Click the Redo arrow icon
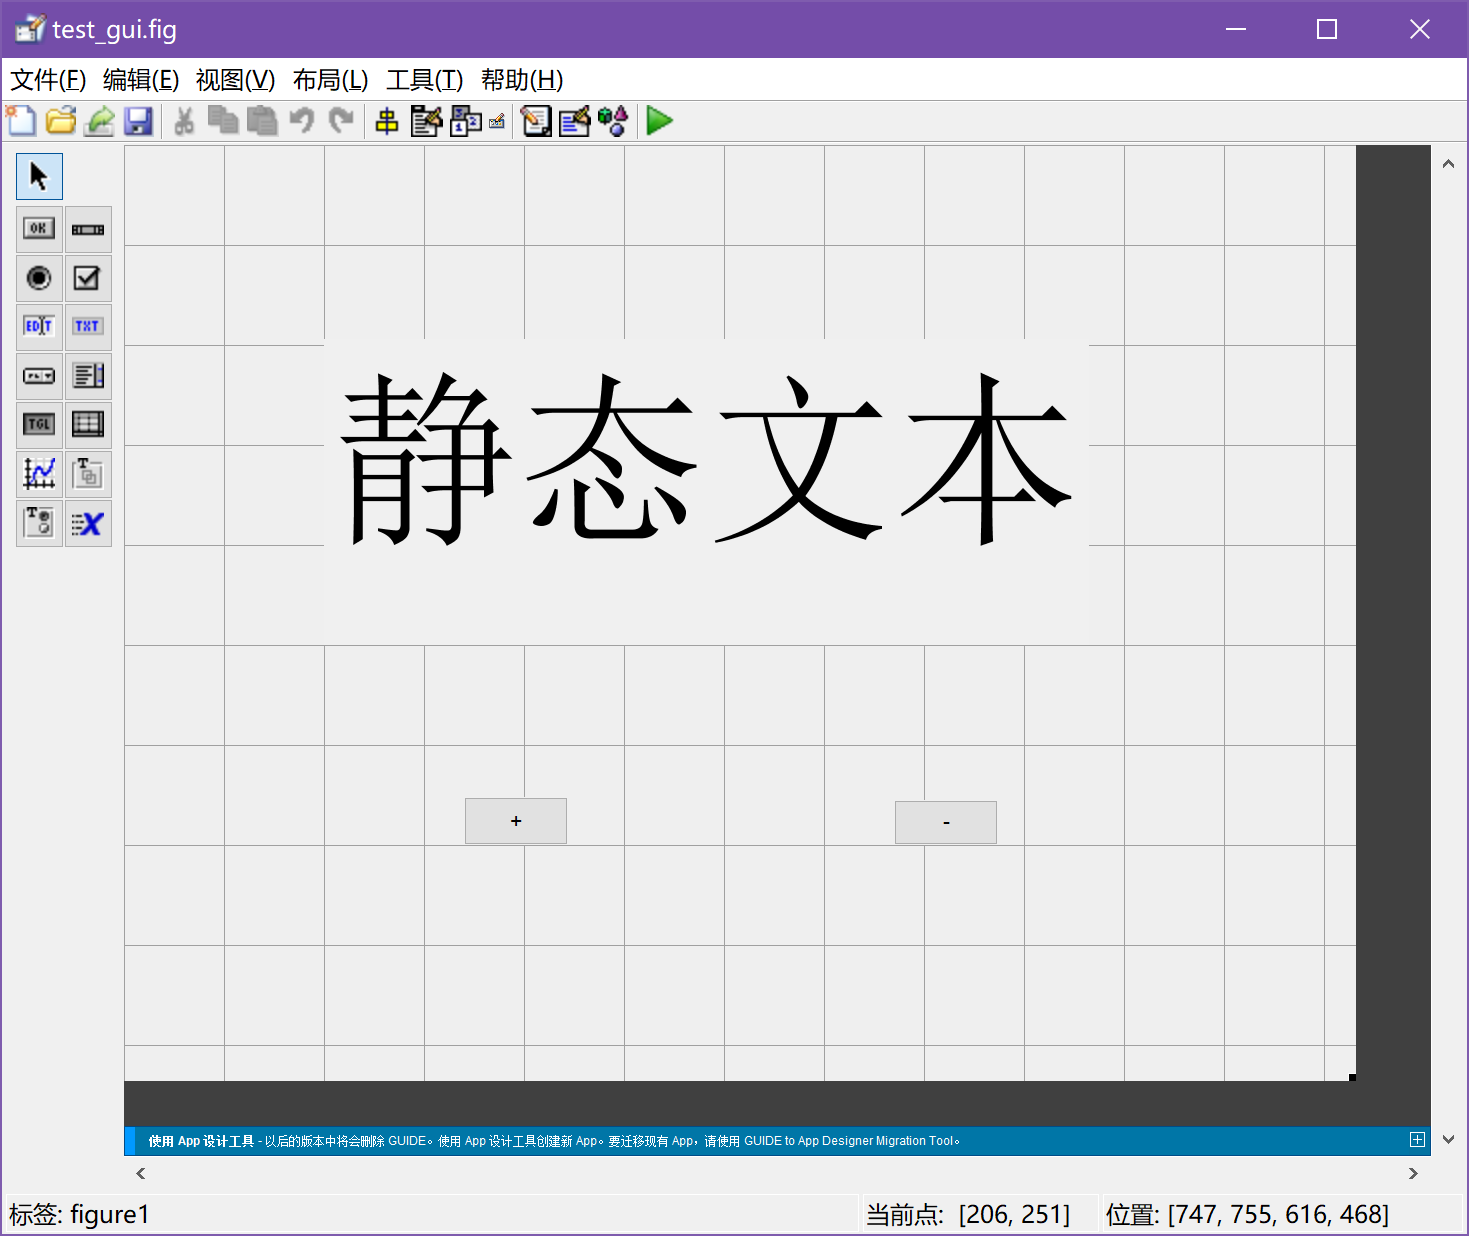The image size is (1469, 1236). coord(341,121)
